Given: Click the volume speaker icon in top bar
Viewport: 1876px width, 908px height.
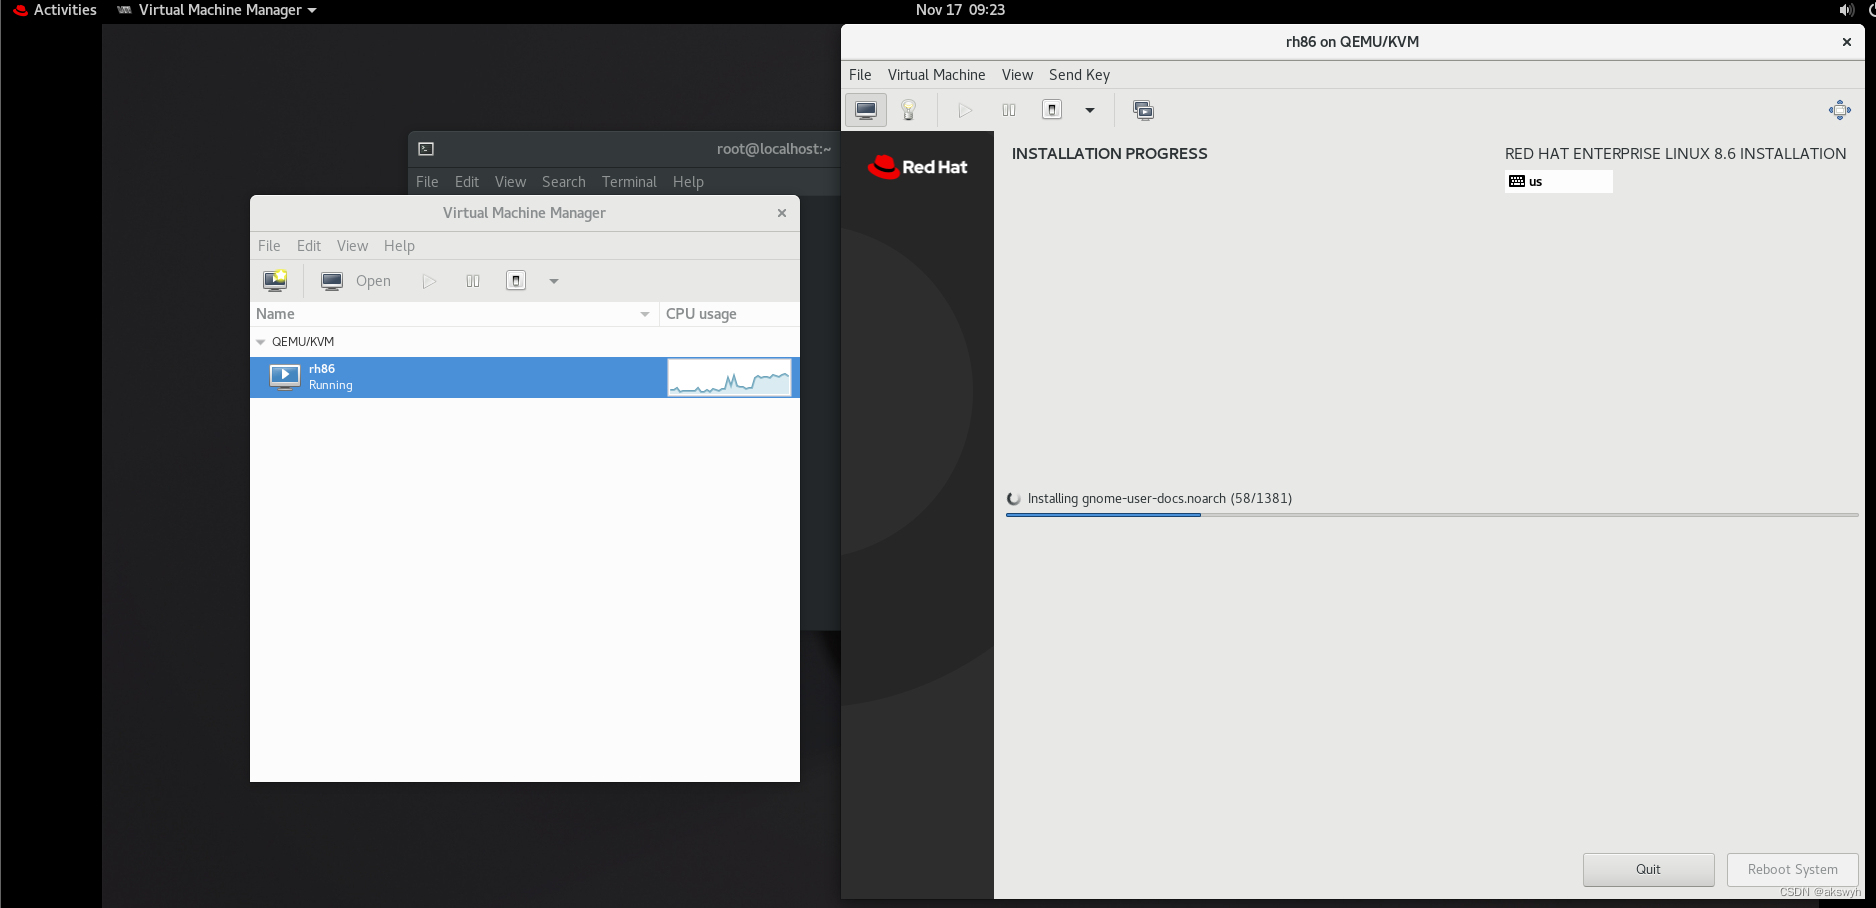Looking at the screenshot, I should [x=1846, y=10].
